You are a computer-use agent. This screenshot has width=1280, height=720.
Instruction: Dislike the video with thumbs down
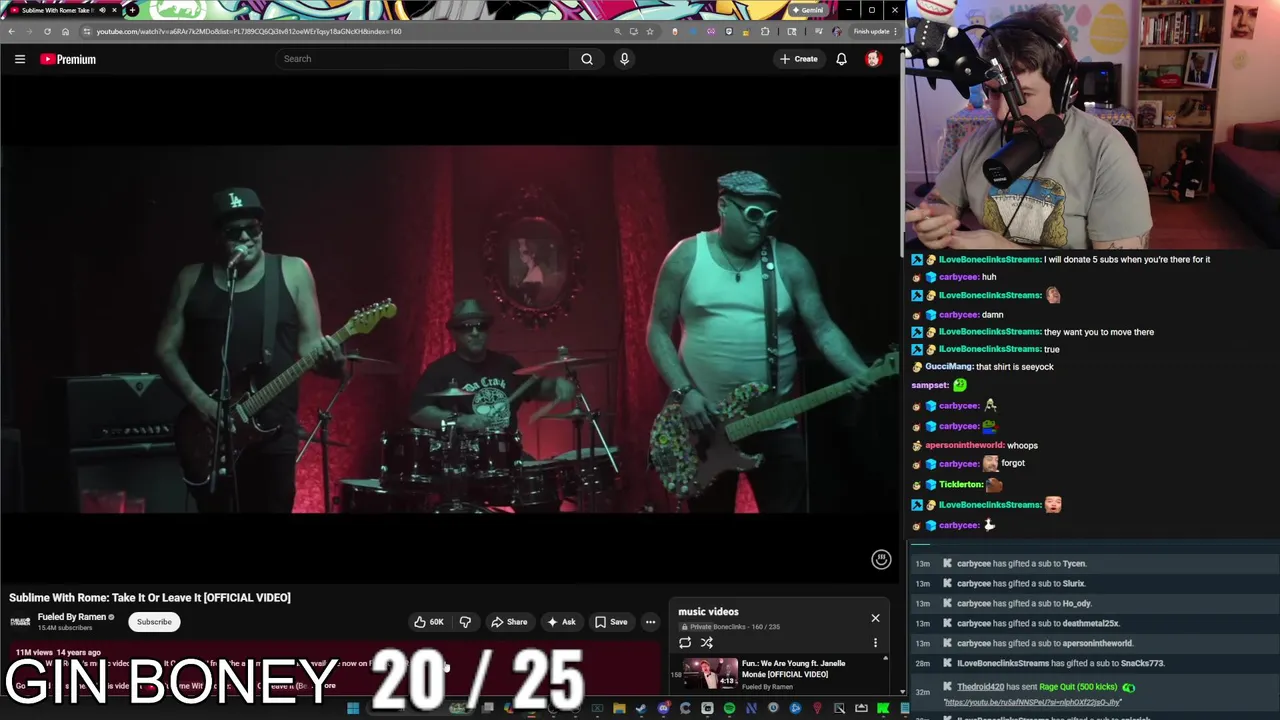tap(465, 622)
